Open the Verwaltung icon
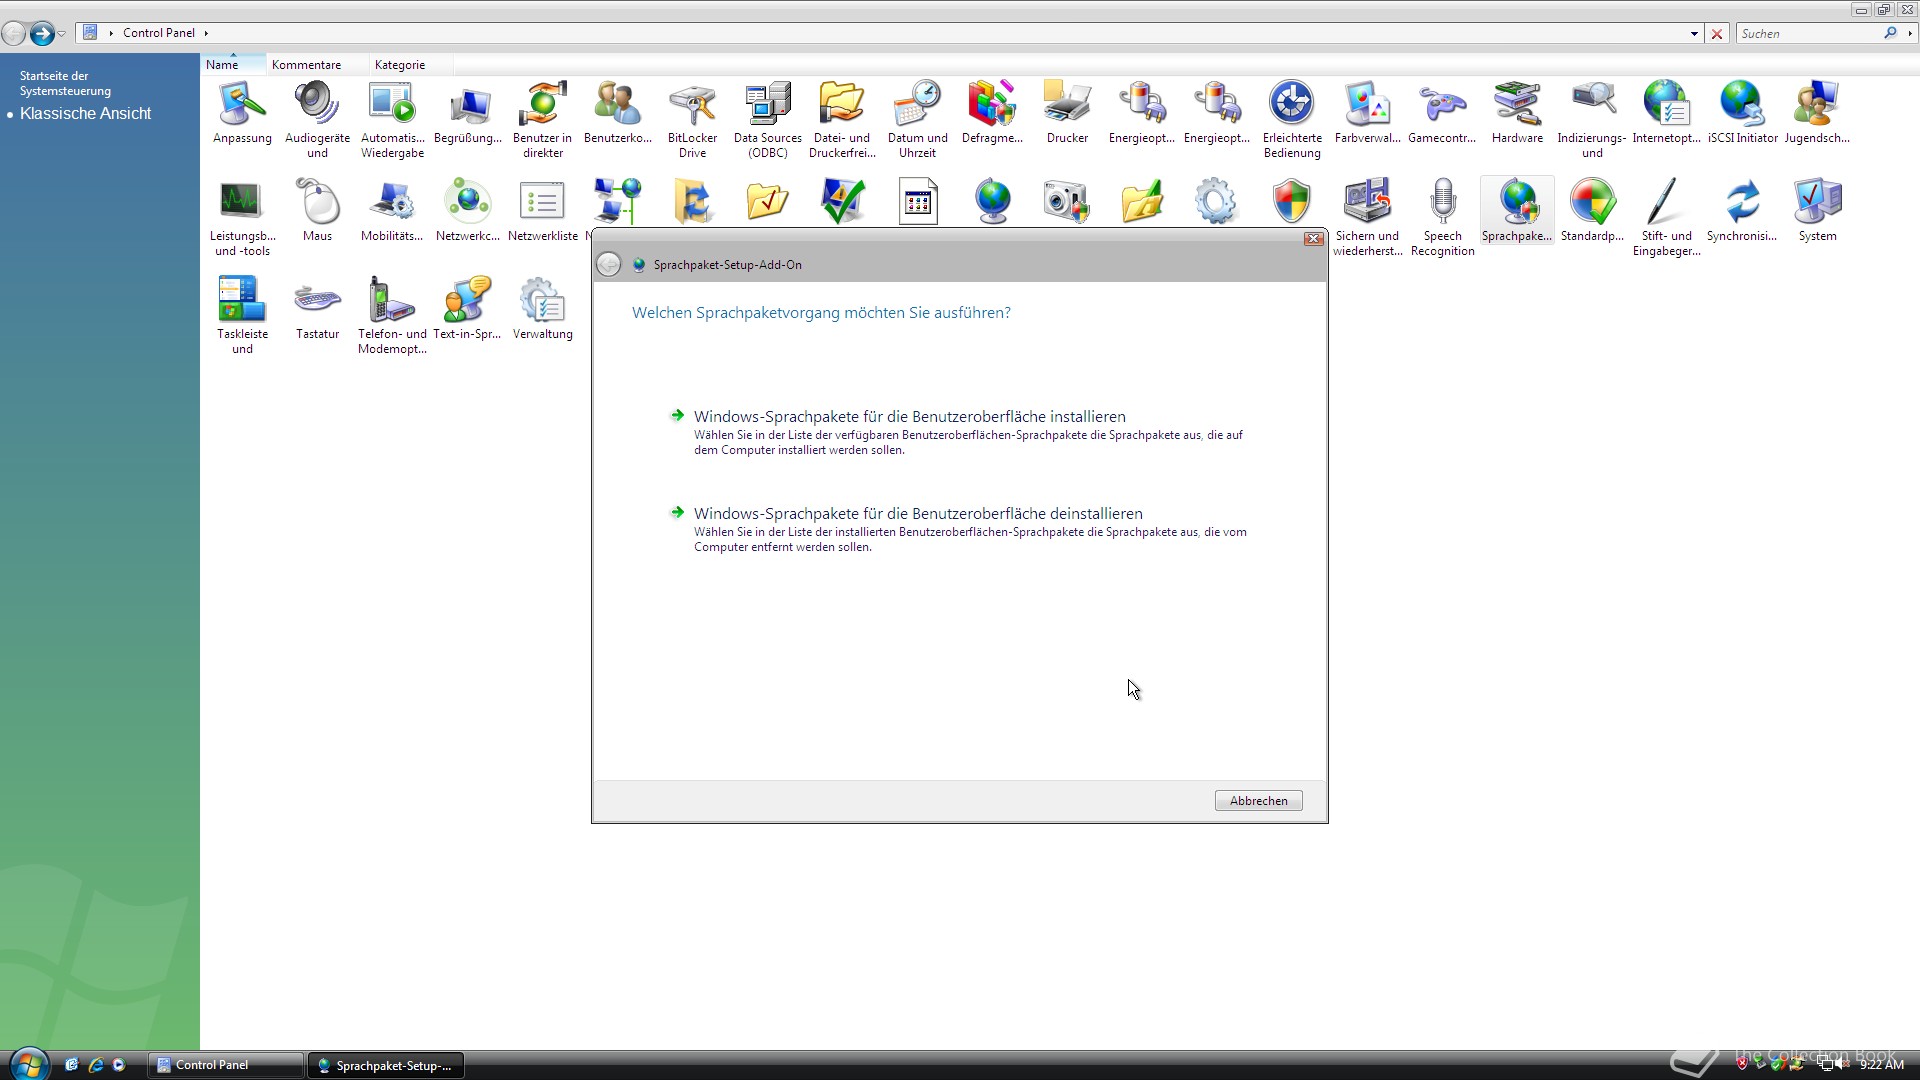This screenshot has width=1920, height=1080. pos(542,309)
